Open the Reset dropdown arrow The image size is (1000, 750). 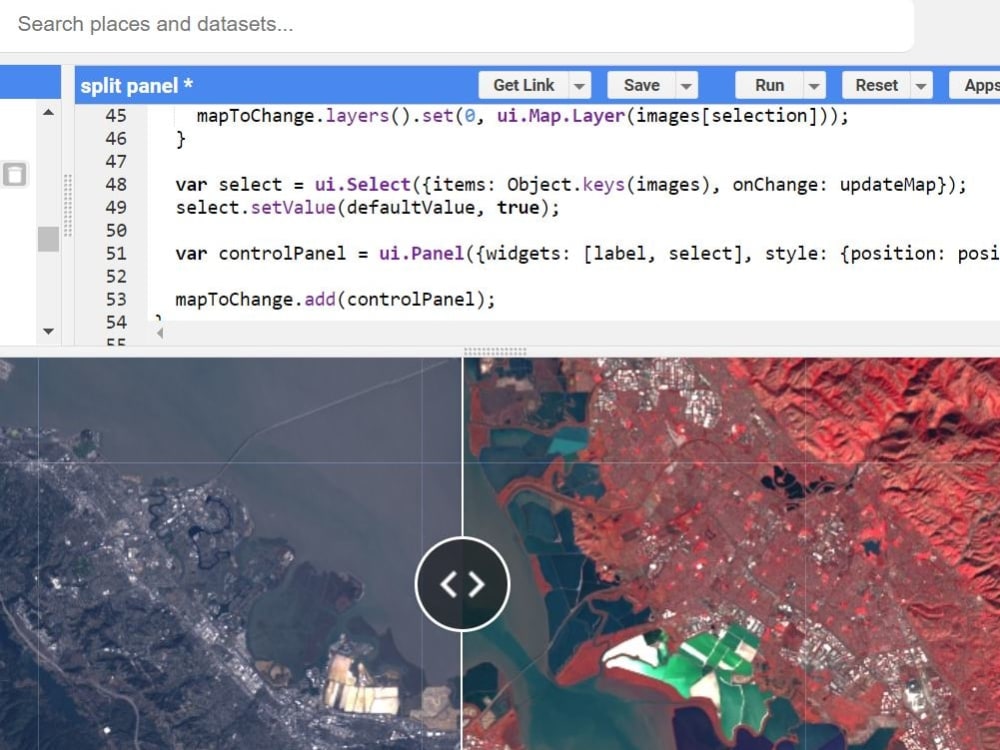click(920, 85)
